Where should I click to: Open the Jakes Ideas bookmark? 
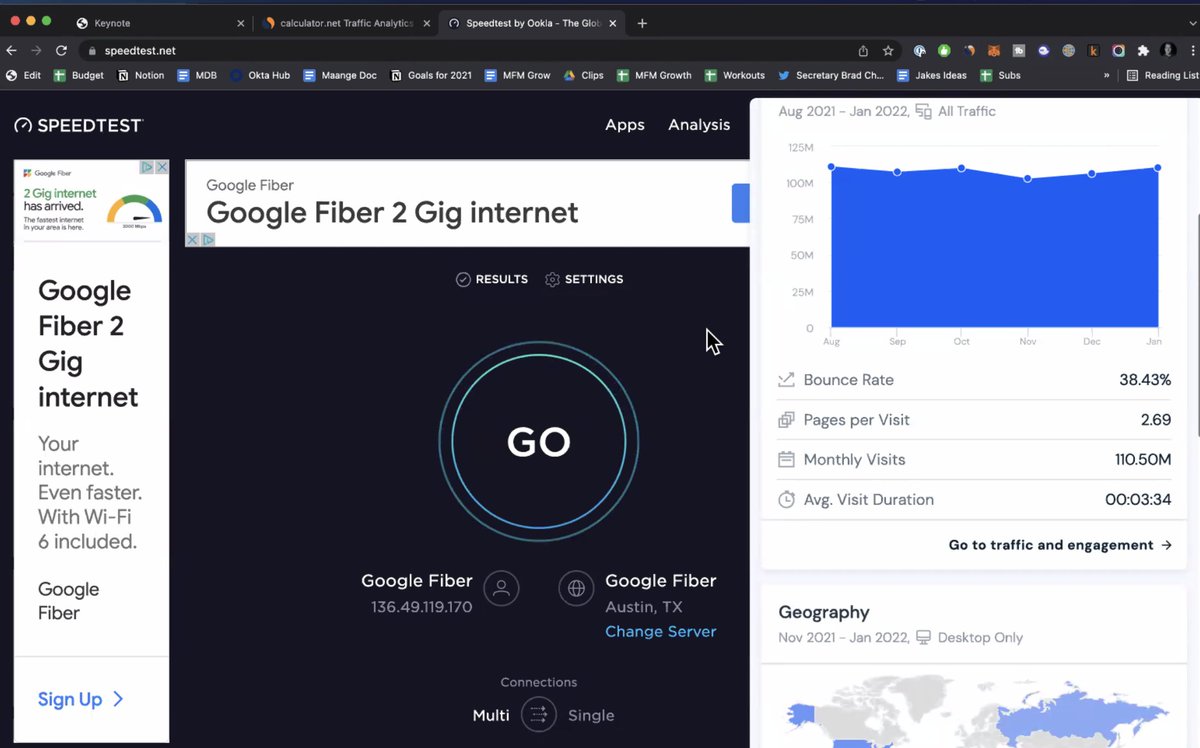pos(932,75)
